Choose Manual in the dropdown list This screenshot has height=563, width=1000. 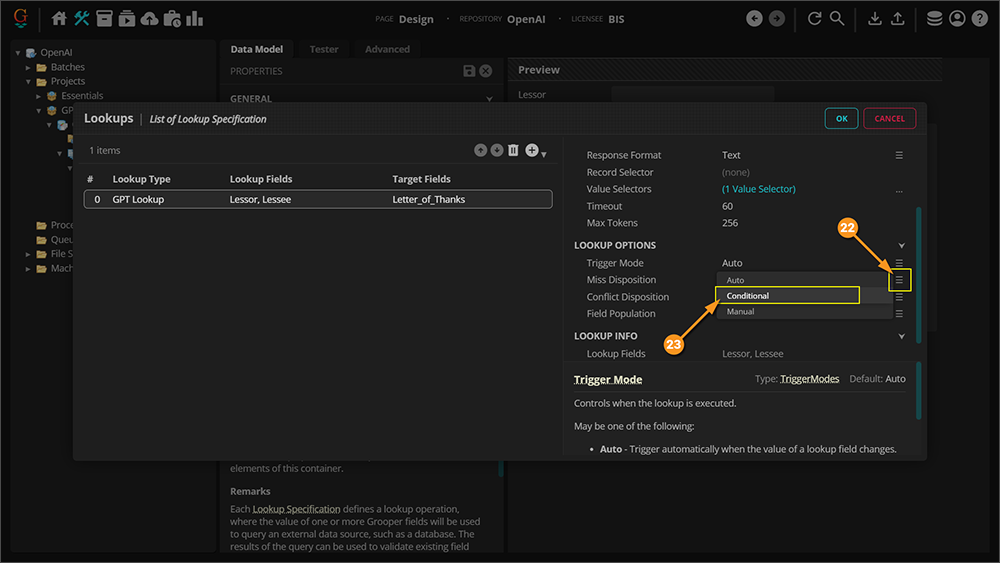[x=741, y=312]
